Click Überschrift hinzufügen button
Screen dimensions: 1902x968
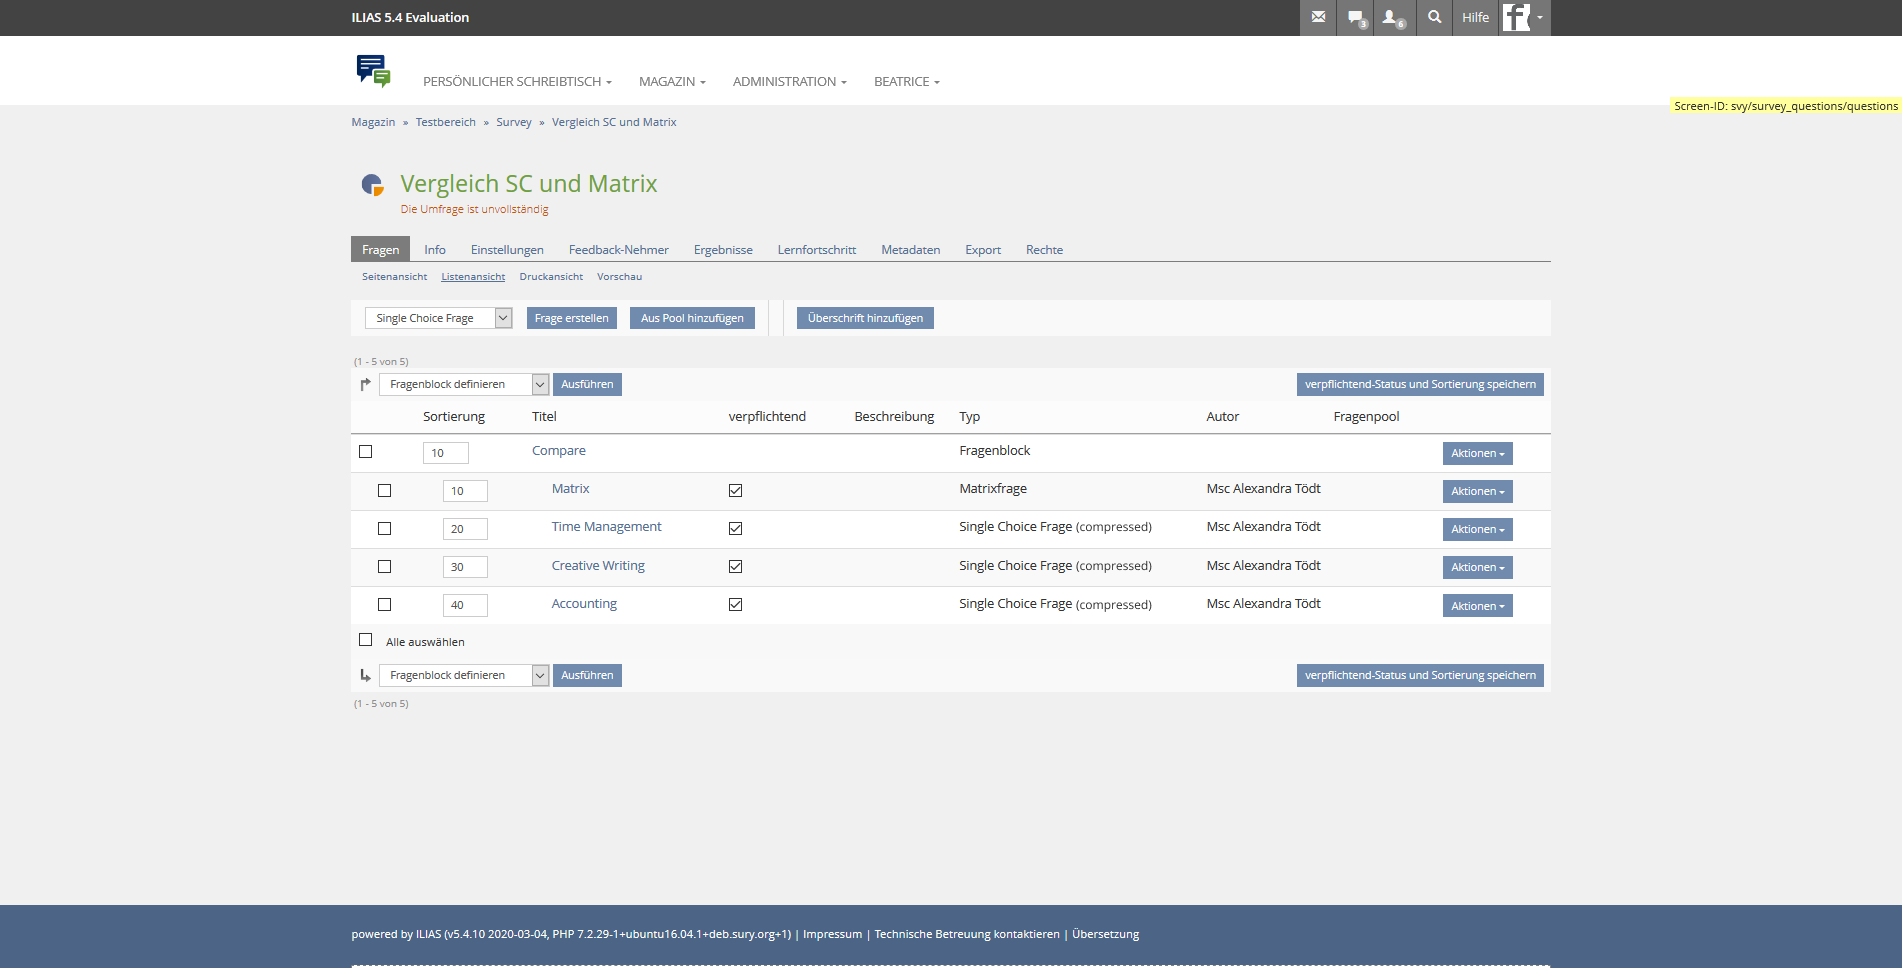[865, 318]
